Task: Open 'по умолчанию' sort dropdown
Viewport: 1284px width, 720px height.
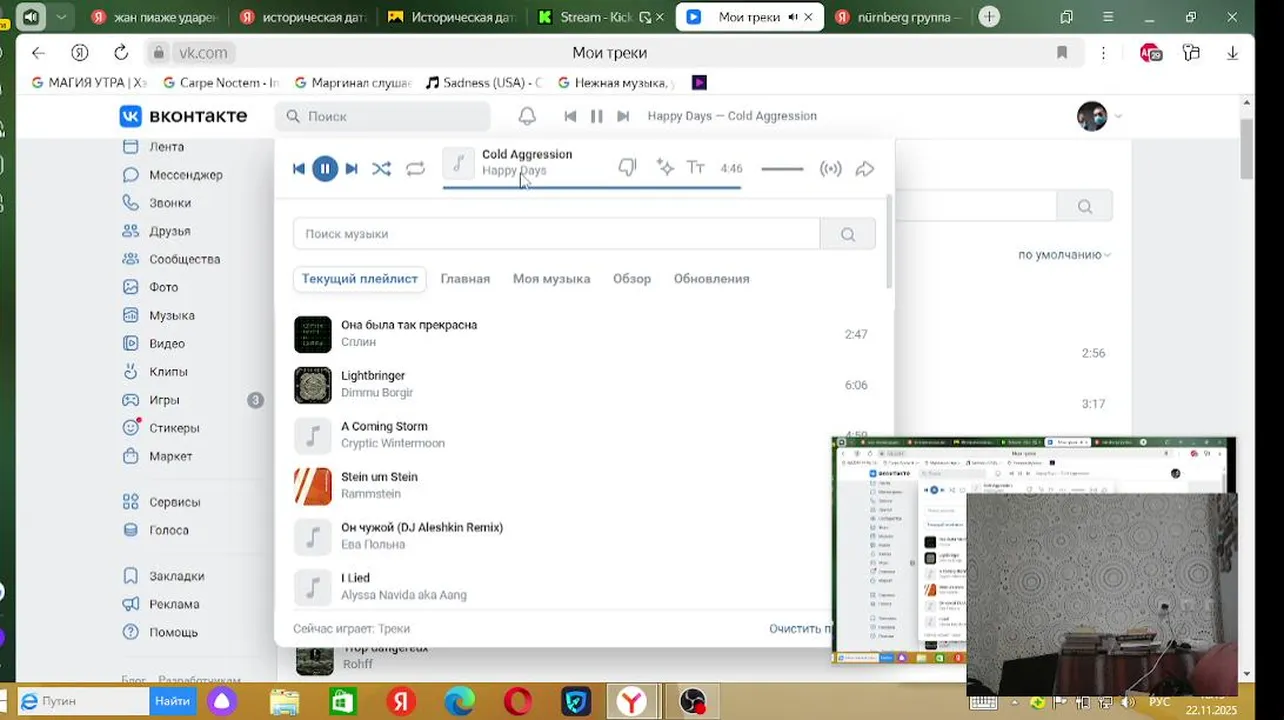Action: point(1065,255)
